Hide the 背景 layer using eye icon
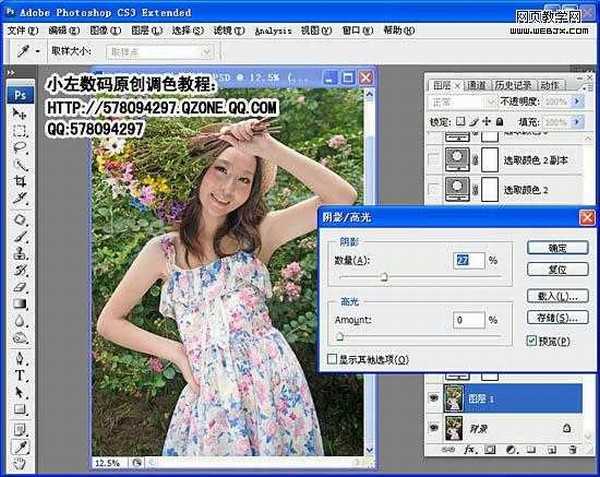 (432, 427)
